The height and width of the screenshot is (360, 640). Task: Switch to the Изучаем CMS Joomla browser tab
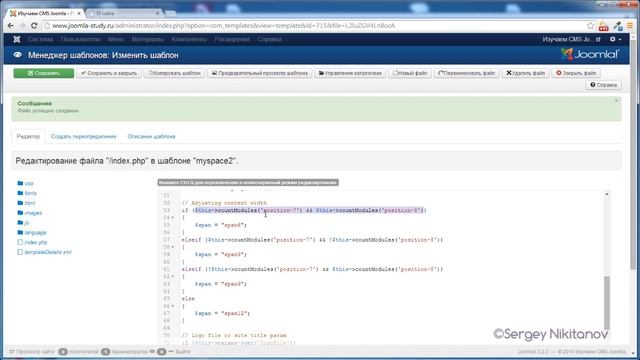pos(43,13)
